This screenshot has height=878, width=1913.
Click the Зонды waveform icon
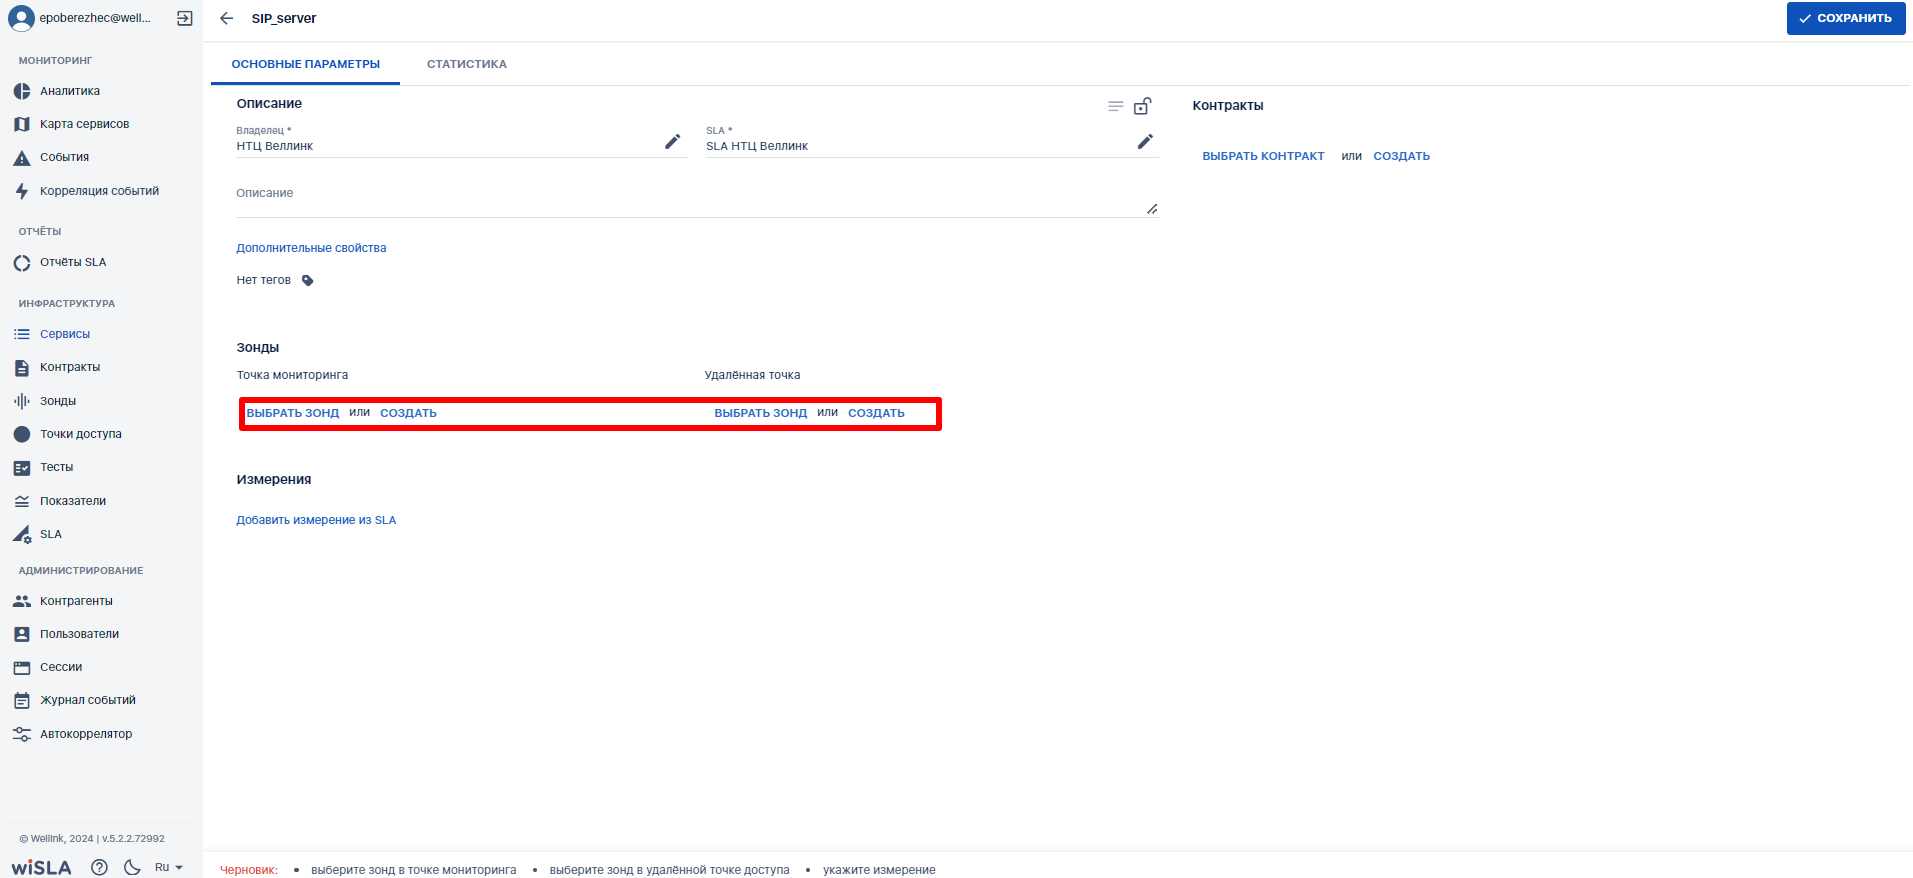pos(22,401)
